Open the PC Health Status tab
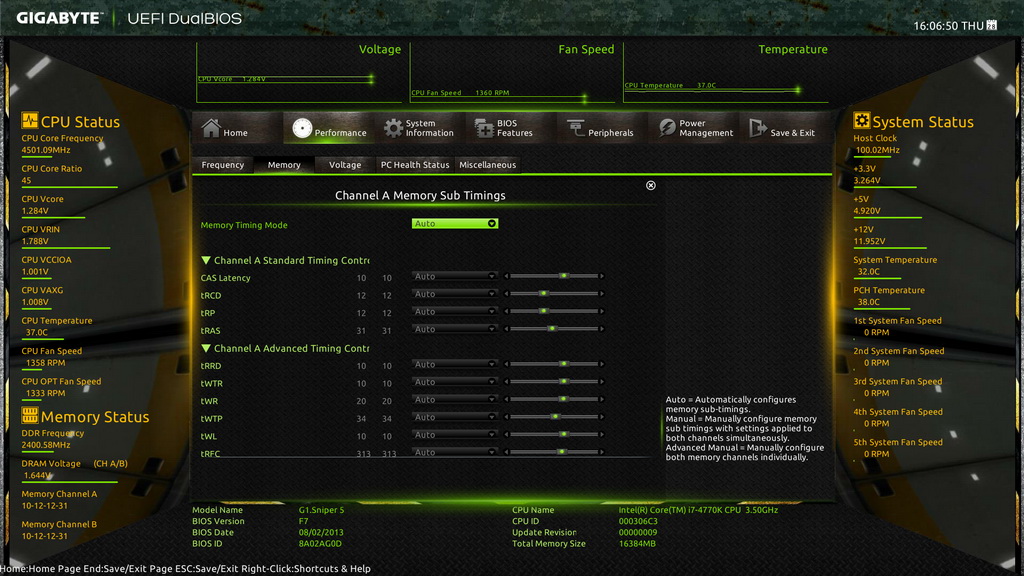 pyautogui.click(x=415, y=165)
